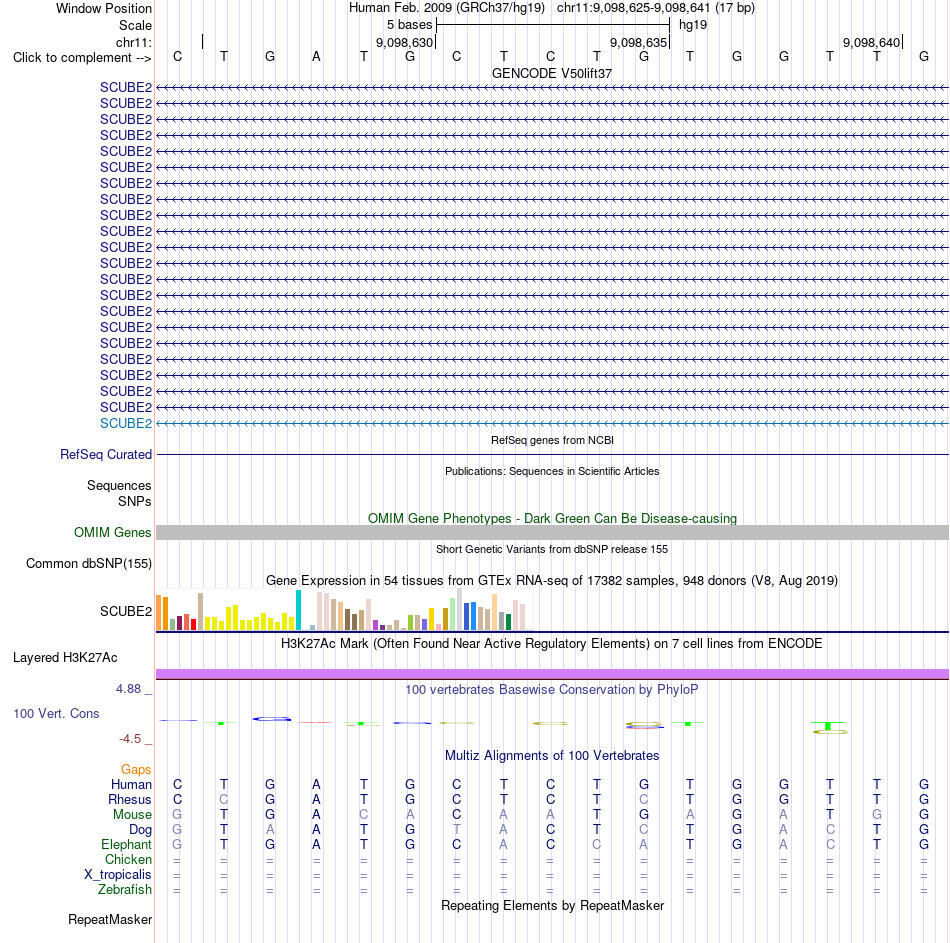Click the 100 Vert. Cons label

tap(56, 713)
